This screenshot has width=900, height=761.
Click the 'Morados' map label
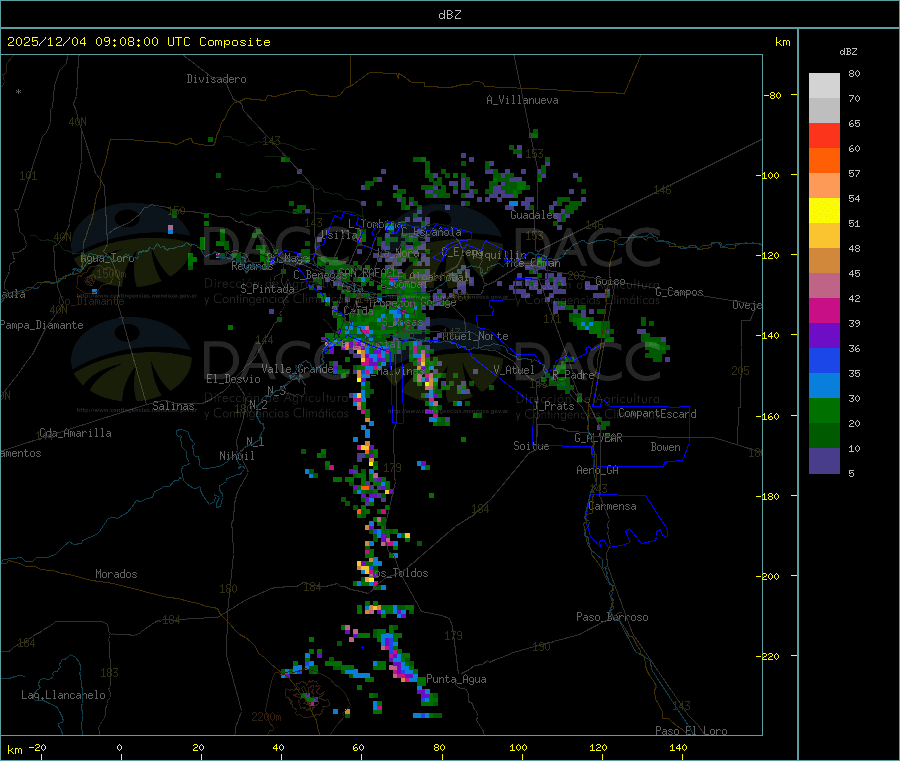(x=116, y=574)
